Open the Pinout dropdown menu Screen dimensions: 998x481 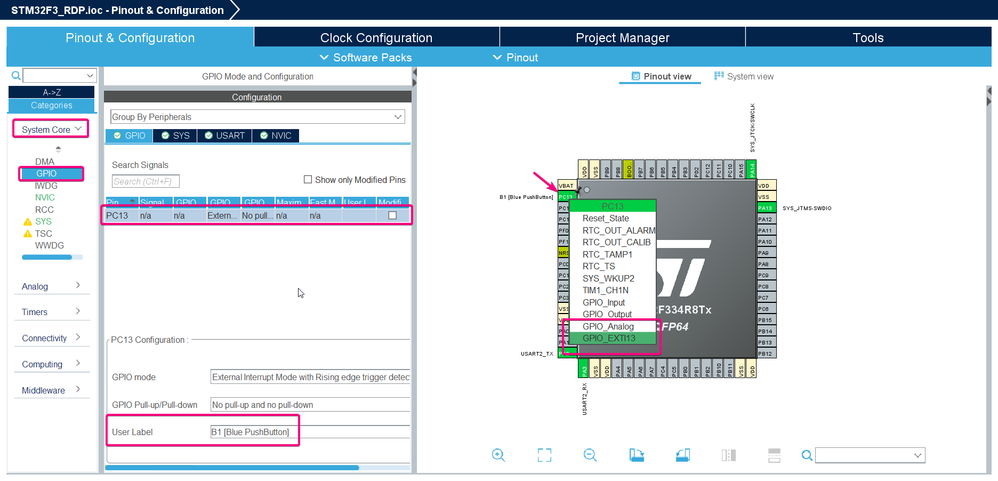click(x=516, y=57)
